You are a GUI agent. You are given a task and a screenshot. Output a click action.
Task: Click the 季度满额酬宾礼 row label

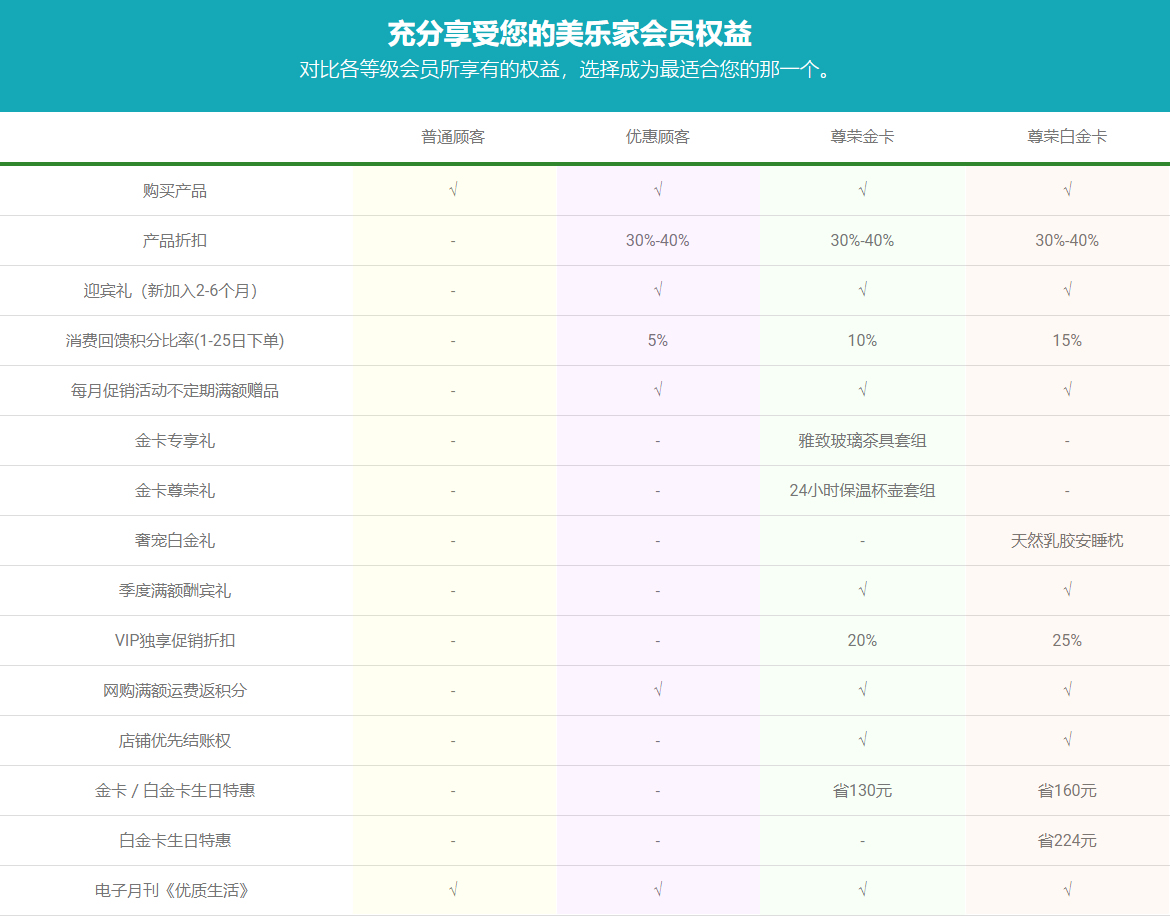tap(175, 591)
